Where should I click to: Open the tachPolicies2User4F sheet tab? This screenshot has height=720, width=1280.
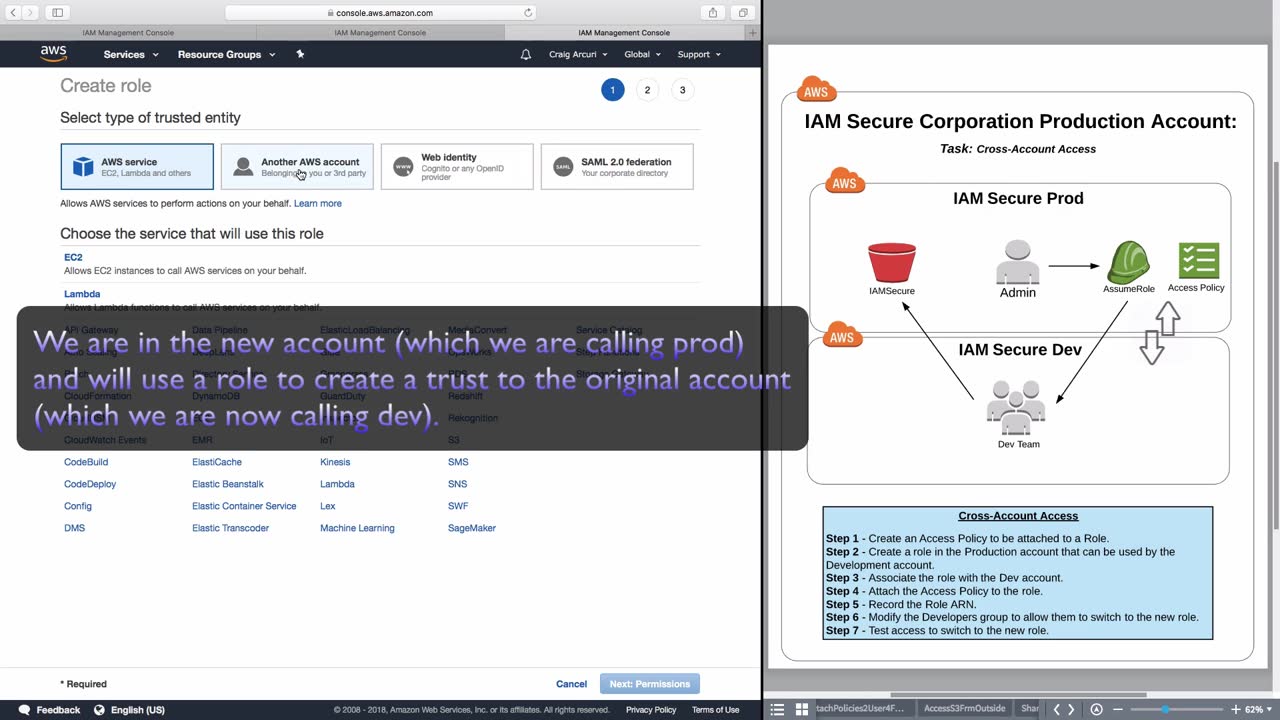[860, 709]
